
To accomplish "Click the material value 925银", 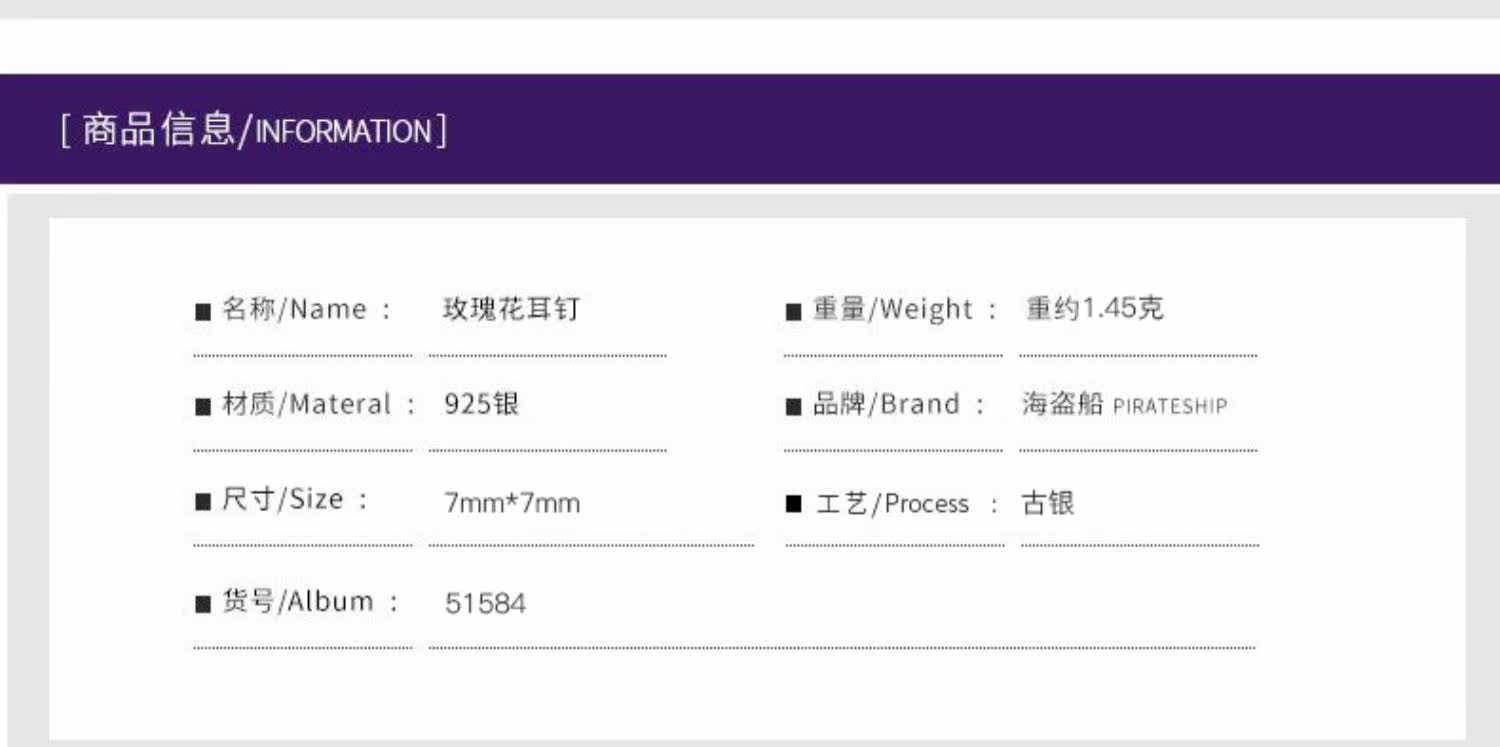I will pos(481,404).
